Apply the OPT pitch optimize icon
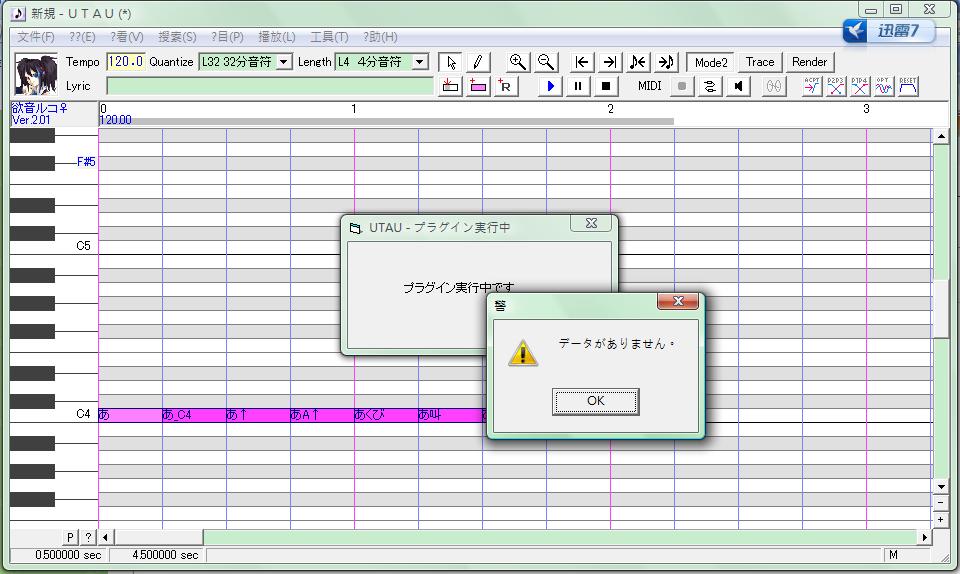Screen dimensions: 960x574 coord(883,86)
